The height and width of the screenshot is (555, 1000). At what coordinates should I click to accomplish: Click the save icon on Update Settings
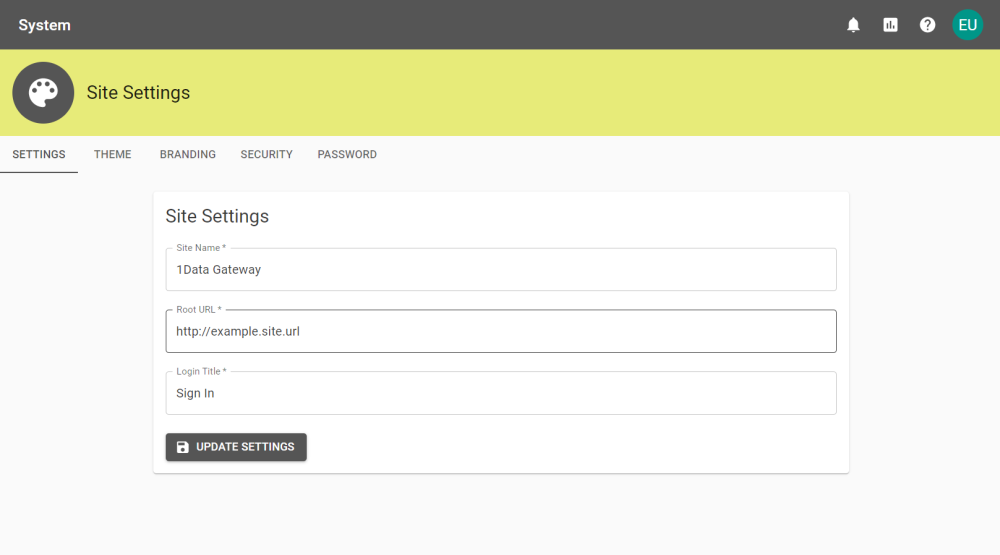click(x=182, y=447)
